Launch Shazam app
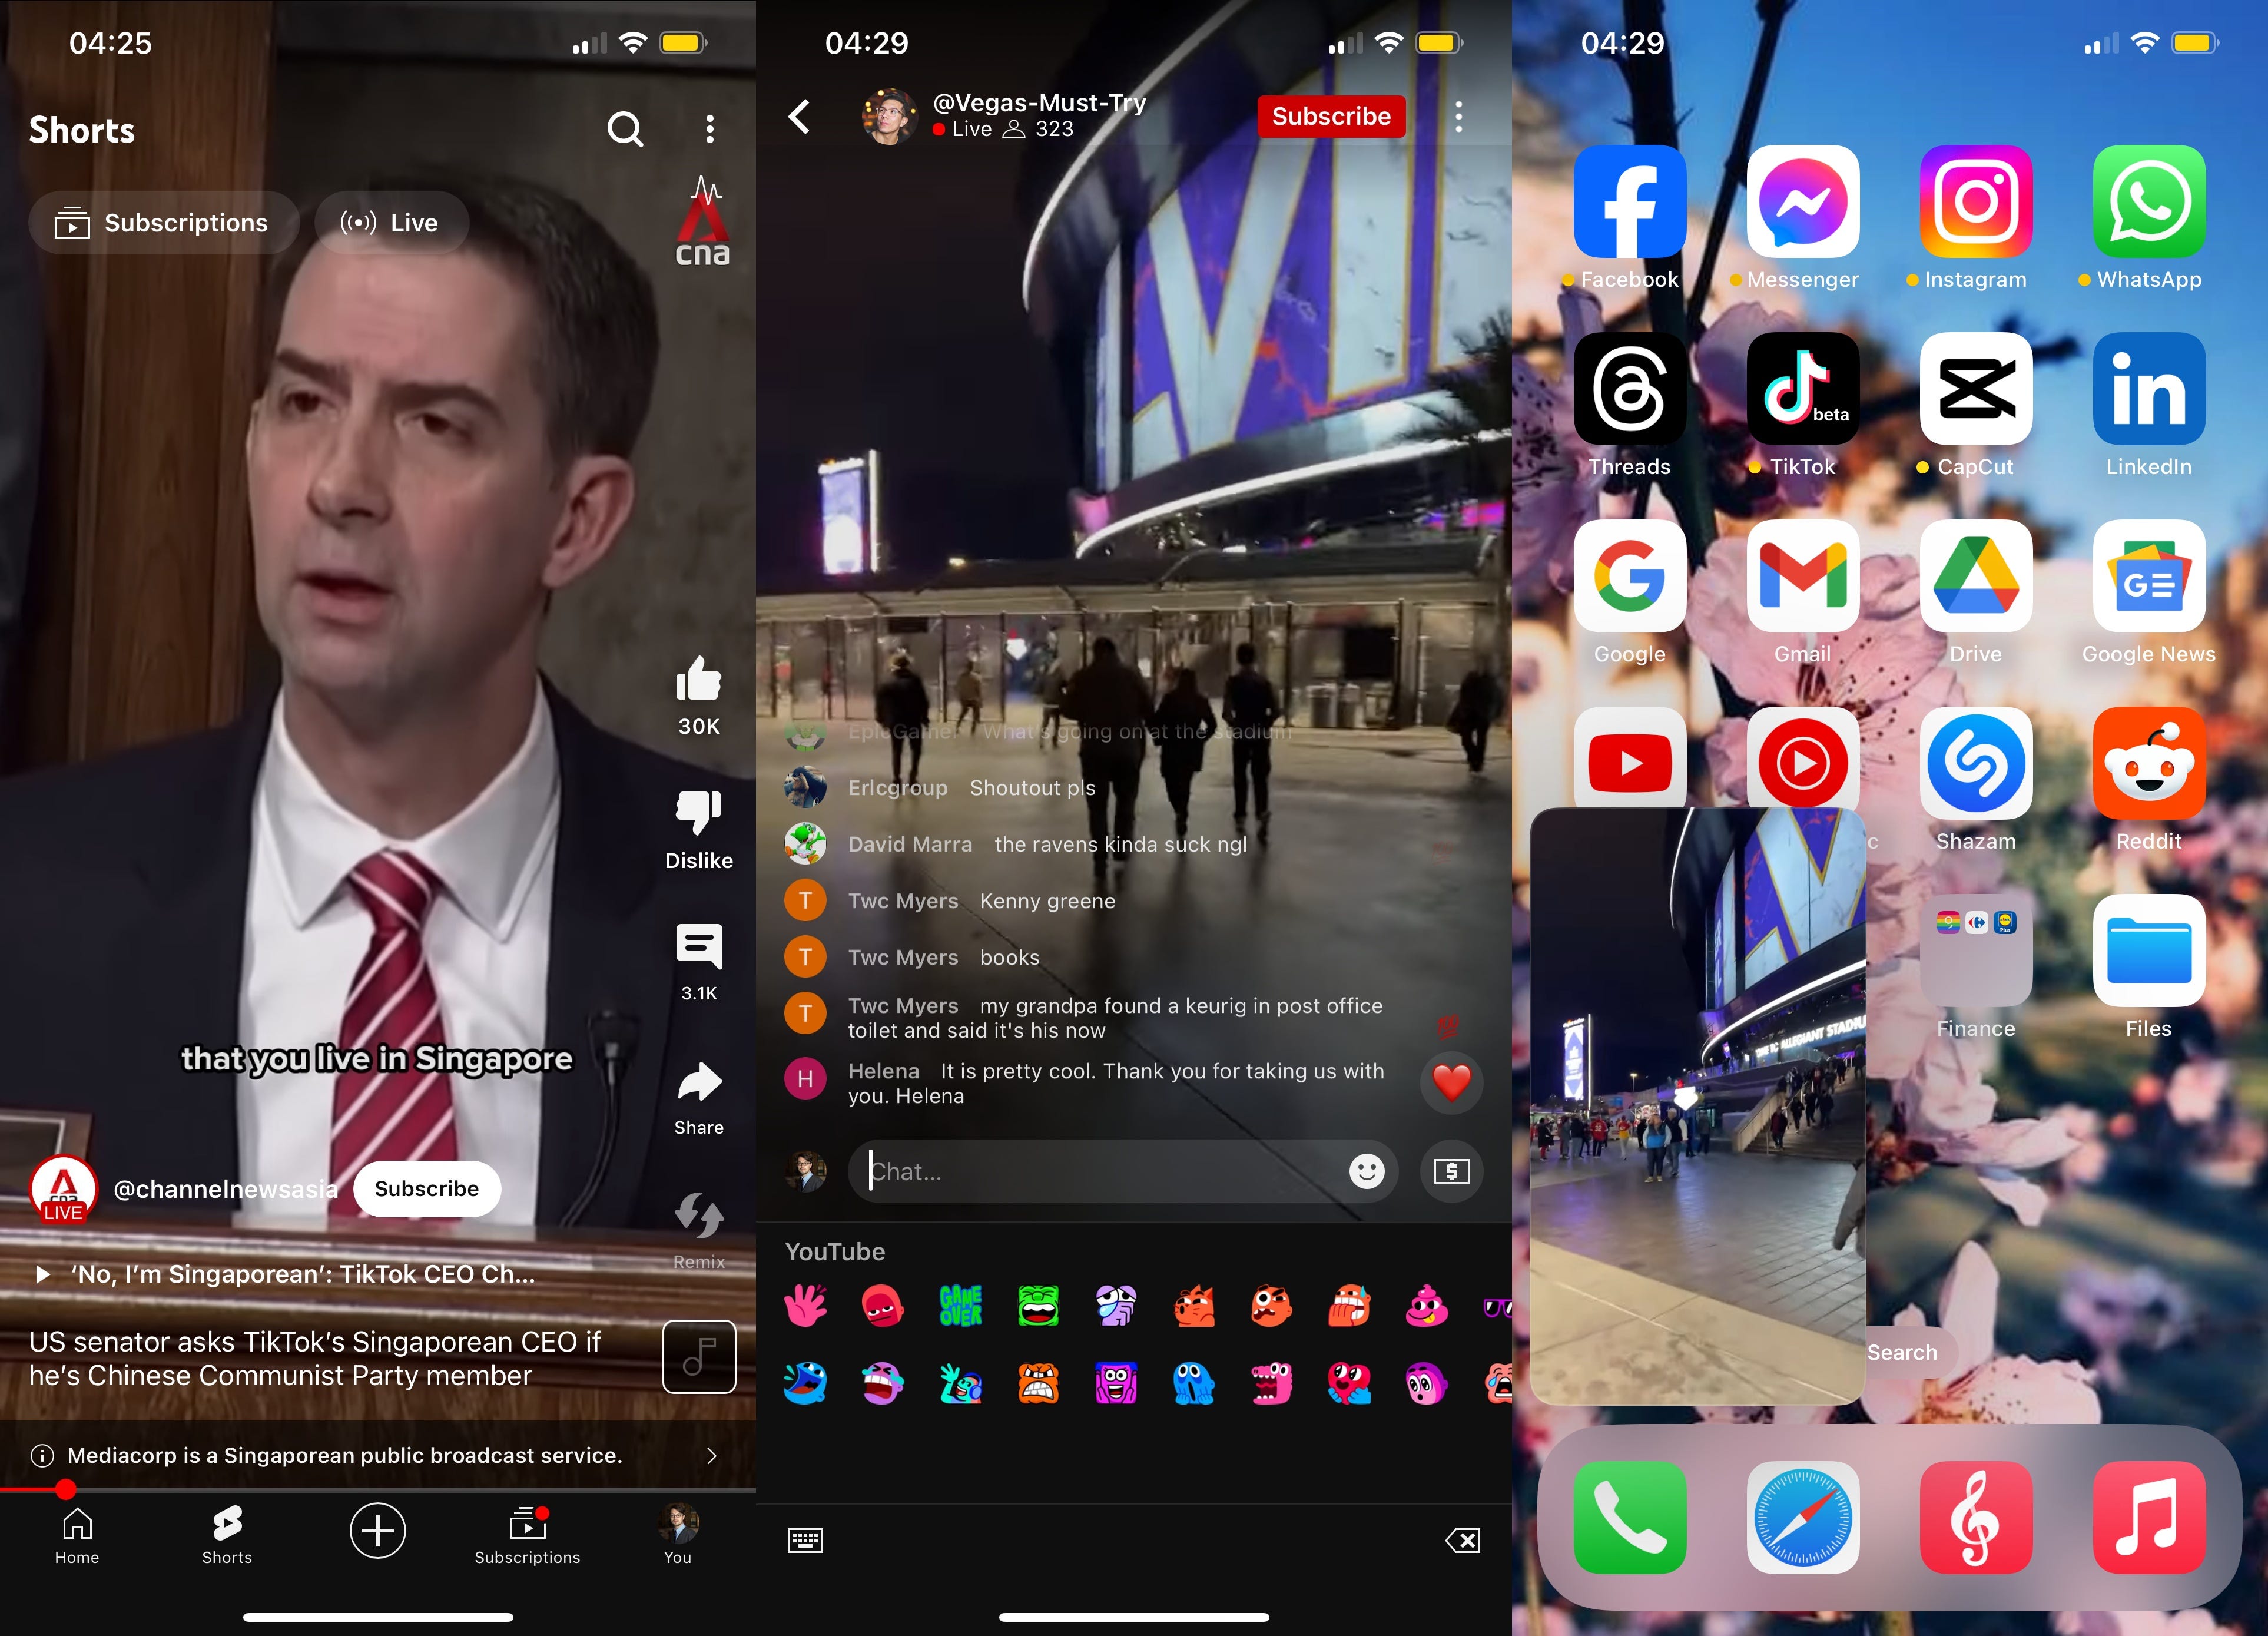Image resolution: width=2268 pixels, height=1636 pixels. pos(1976,763)
